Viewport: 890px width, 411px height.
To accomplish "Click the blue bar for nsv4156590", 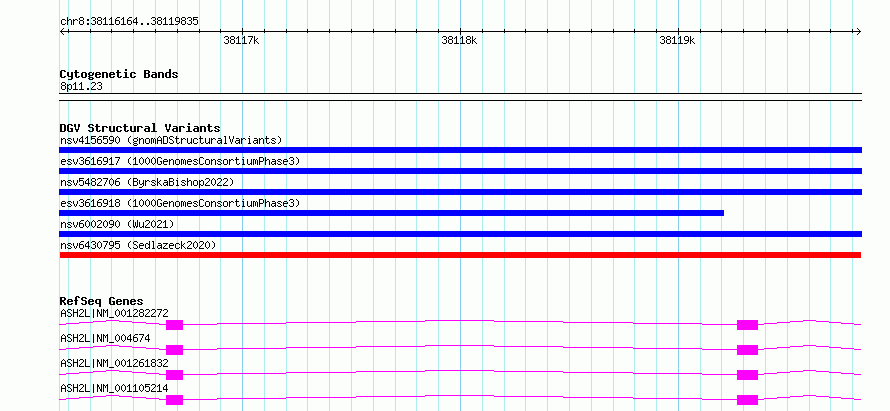I will [x=460, y=150].
